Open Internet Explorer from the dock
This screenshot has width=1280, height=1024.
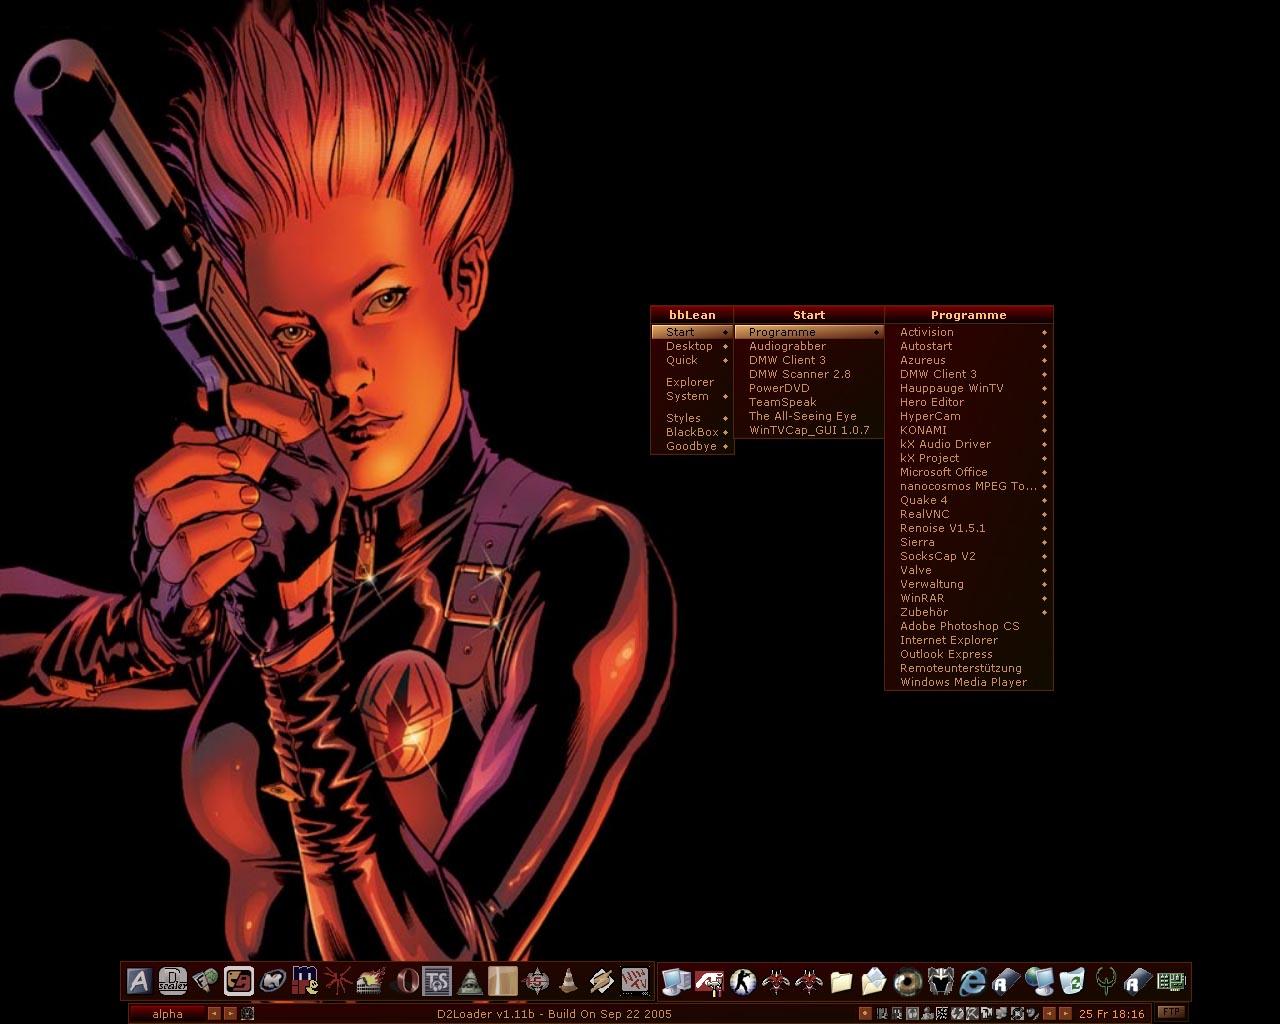coord(973,982)
